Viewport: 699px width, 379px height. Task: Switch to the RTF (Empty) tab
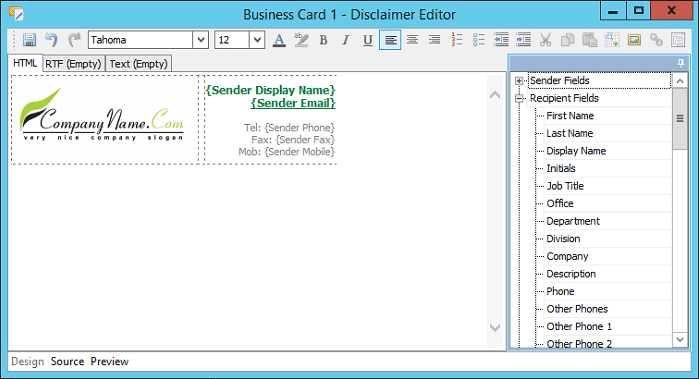(73, 64)
